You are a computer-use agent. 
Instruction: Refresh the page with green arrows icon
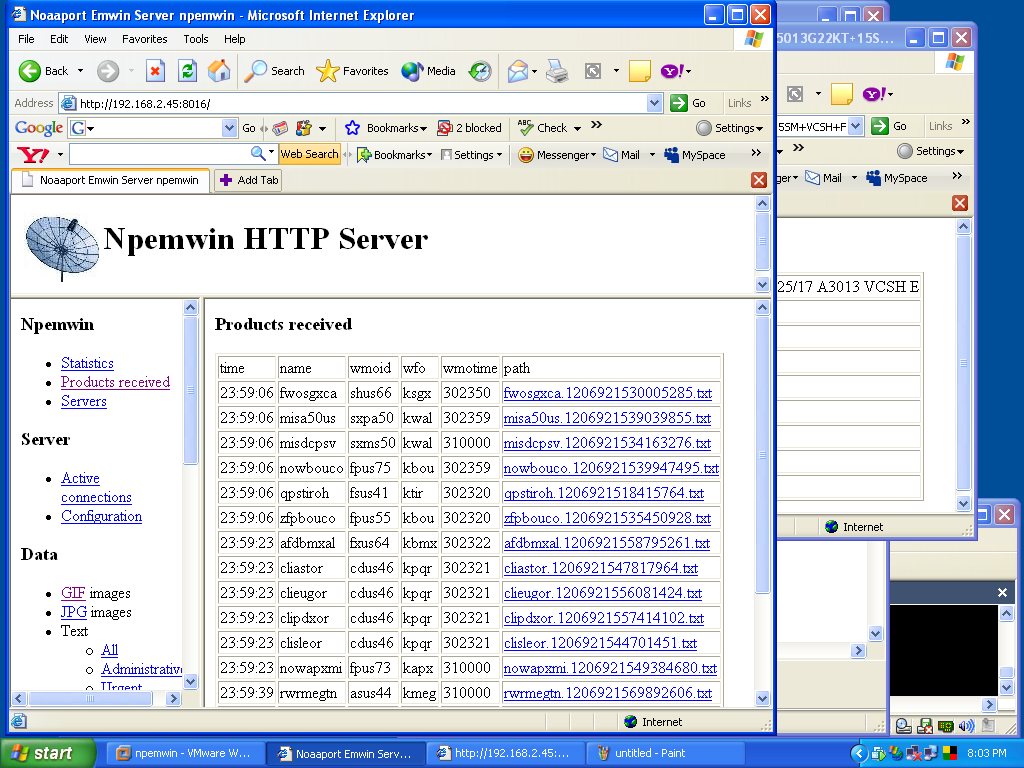coord(187,71)
